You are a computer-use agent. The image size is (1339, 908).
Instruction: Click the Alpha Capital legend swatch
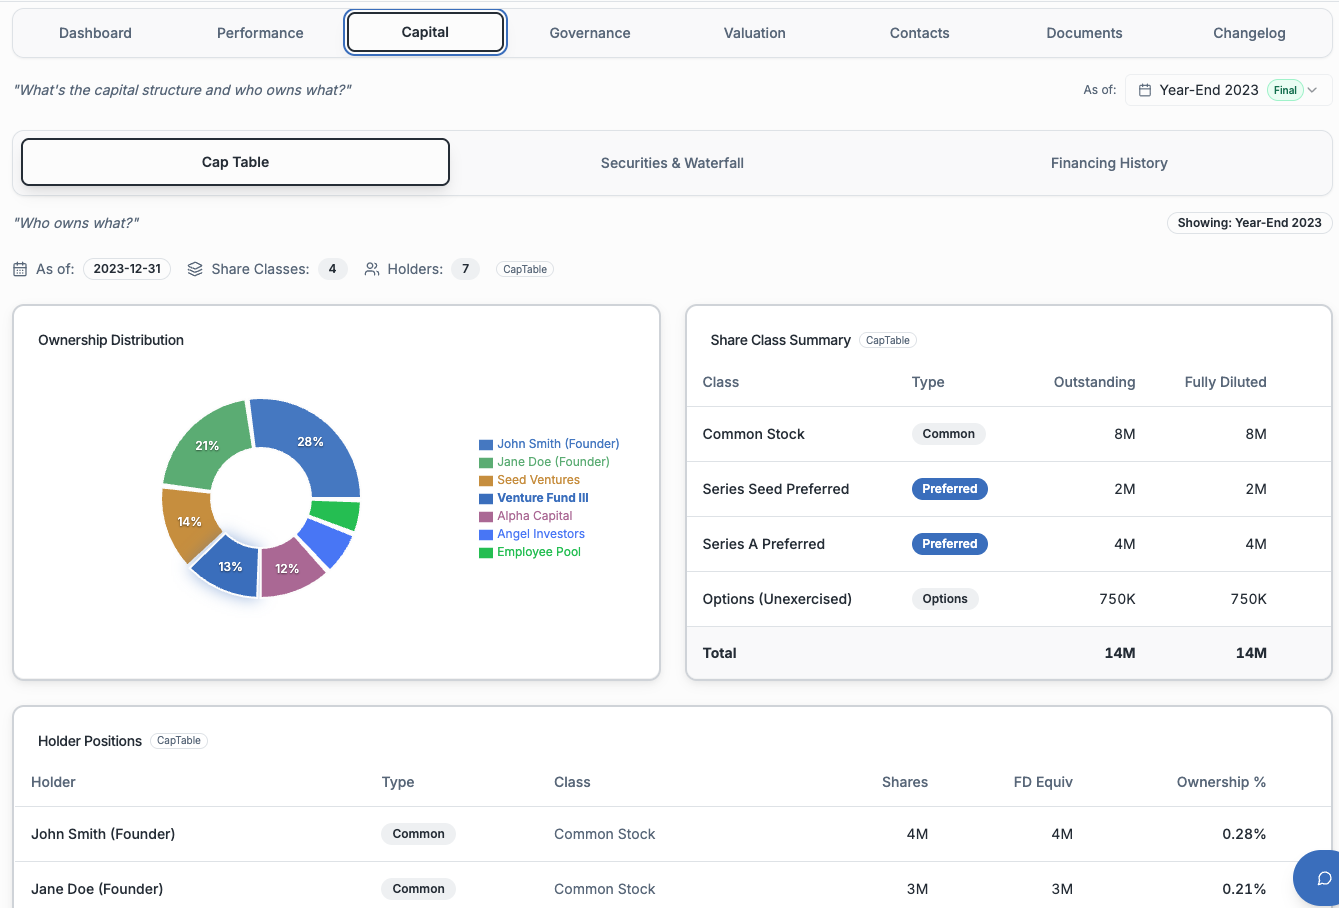(x=486, y=516)
